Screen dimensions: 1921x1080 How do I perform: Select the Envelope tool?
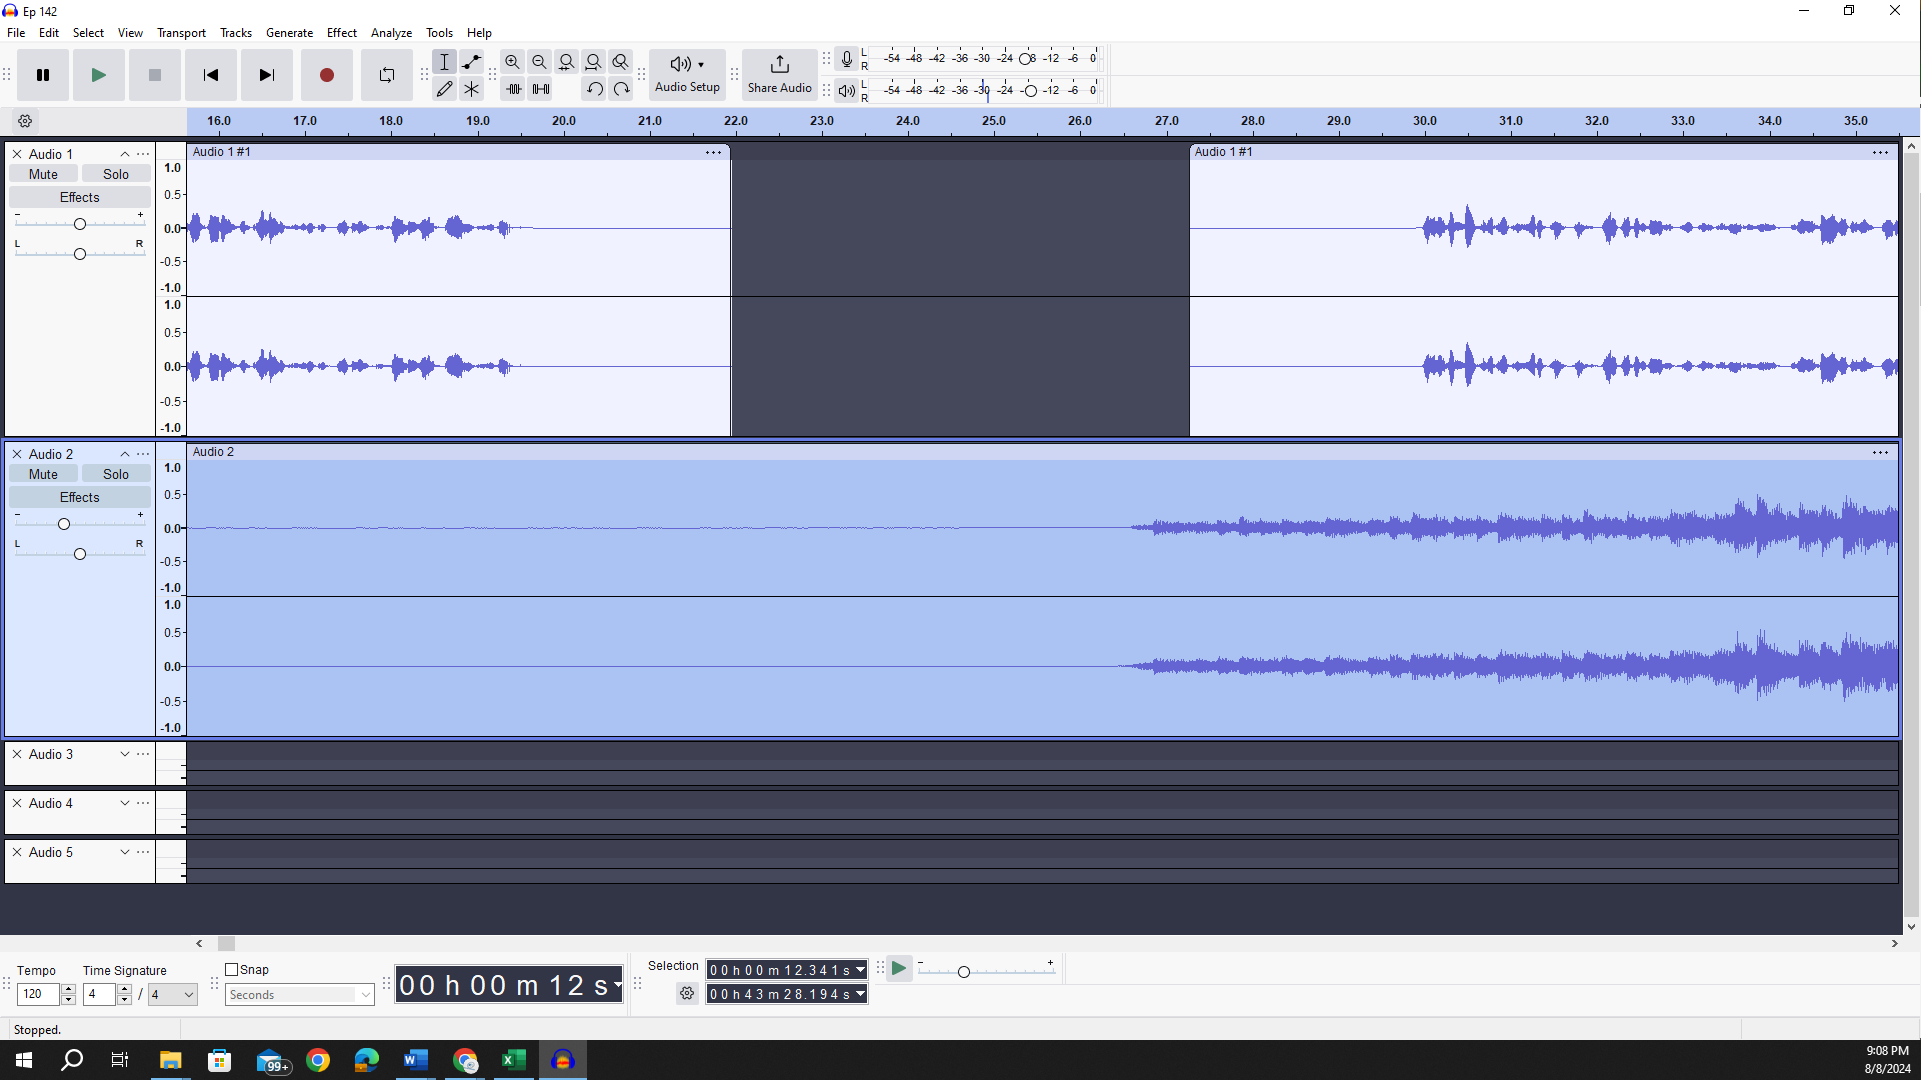tap(471, 61)
